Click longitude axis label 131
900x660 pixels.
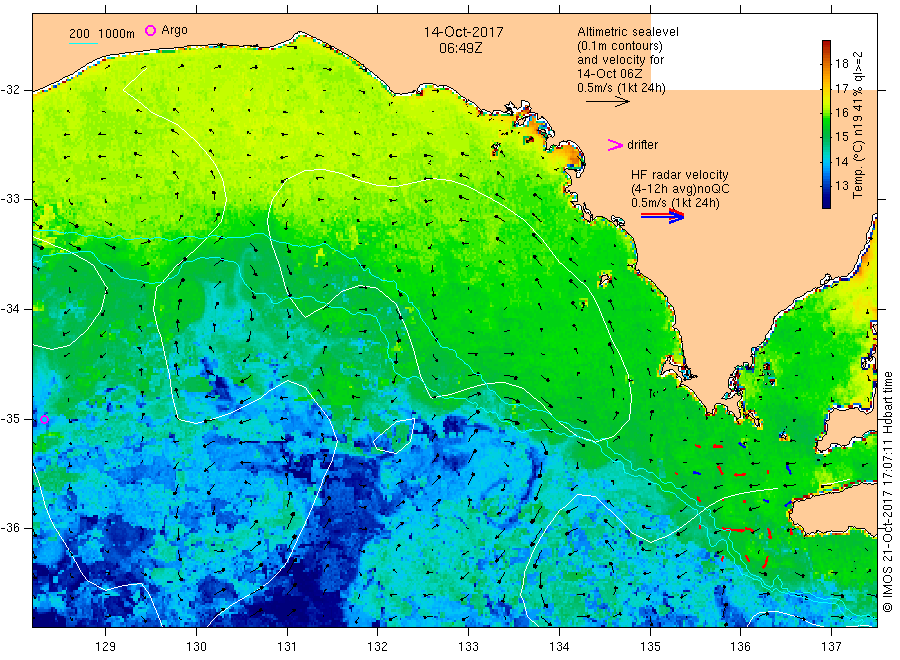(x=287, y=646)
